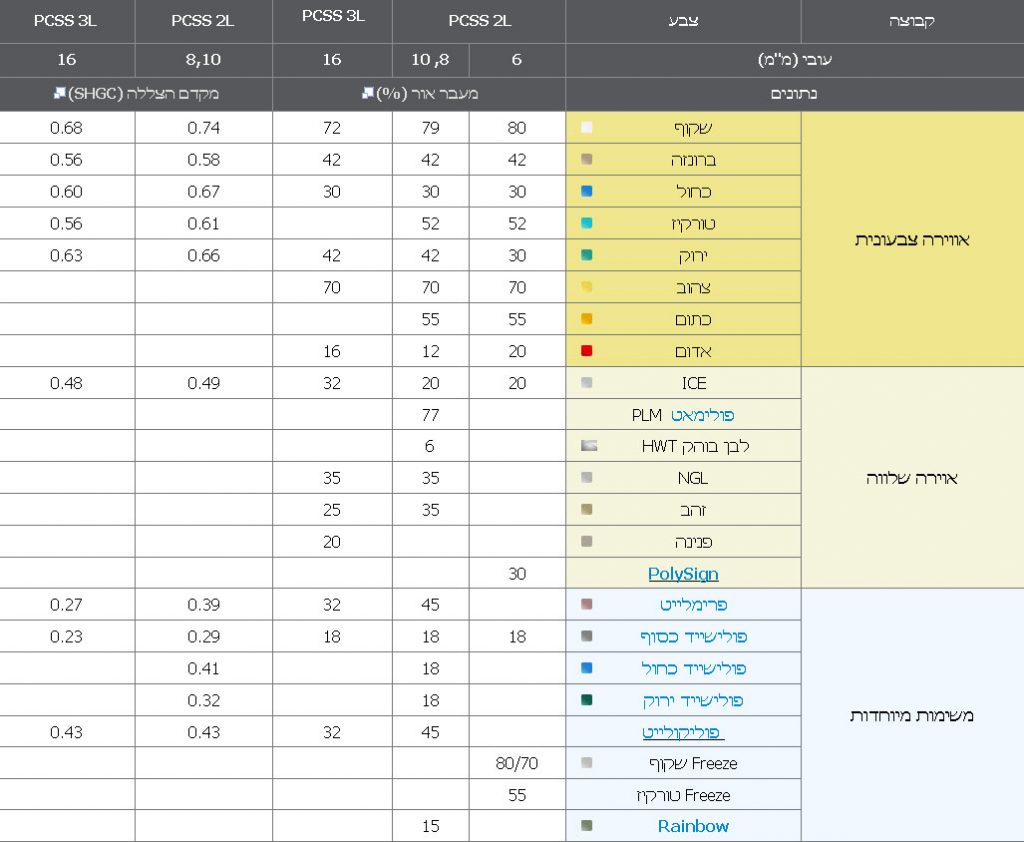Click the swatch in the פנינה row
Screen dimensions: 1024x842
click(x=586, y=541)
